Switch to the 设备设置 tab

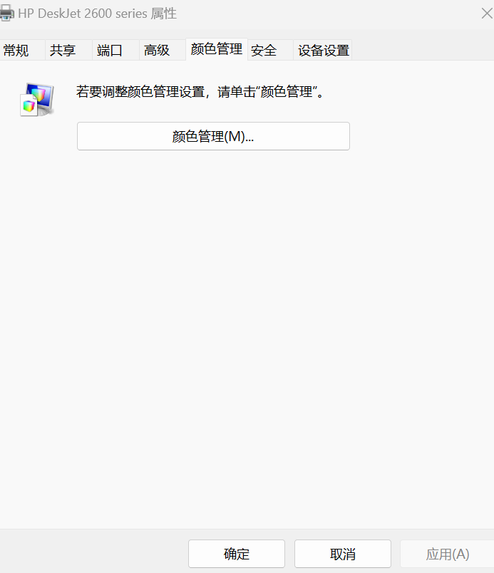(323, 50)
